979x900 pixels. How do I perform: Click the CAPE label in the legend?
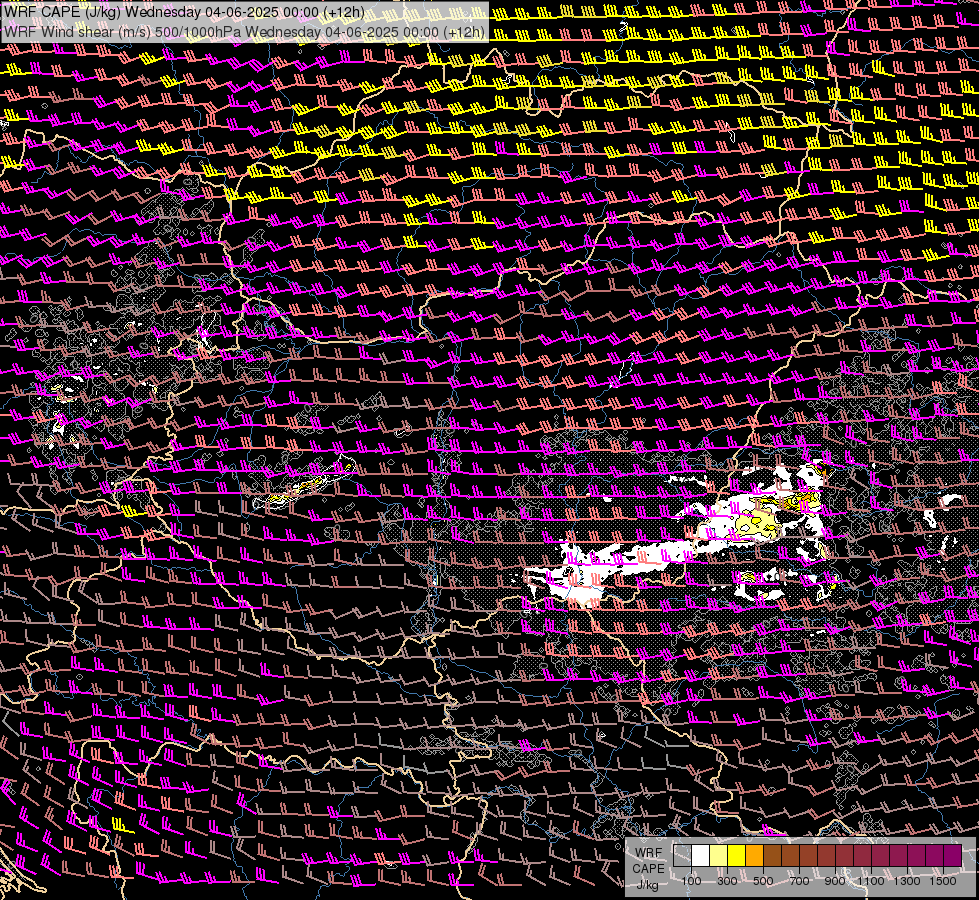pyautogui.click(x=648, y=869)
